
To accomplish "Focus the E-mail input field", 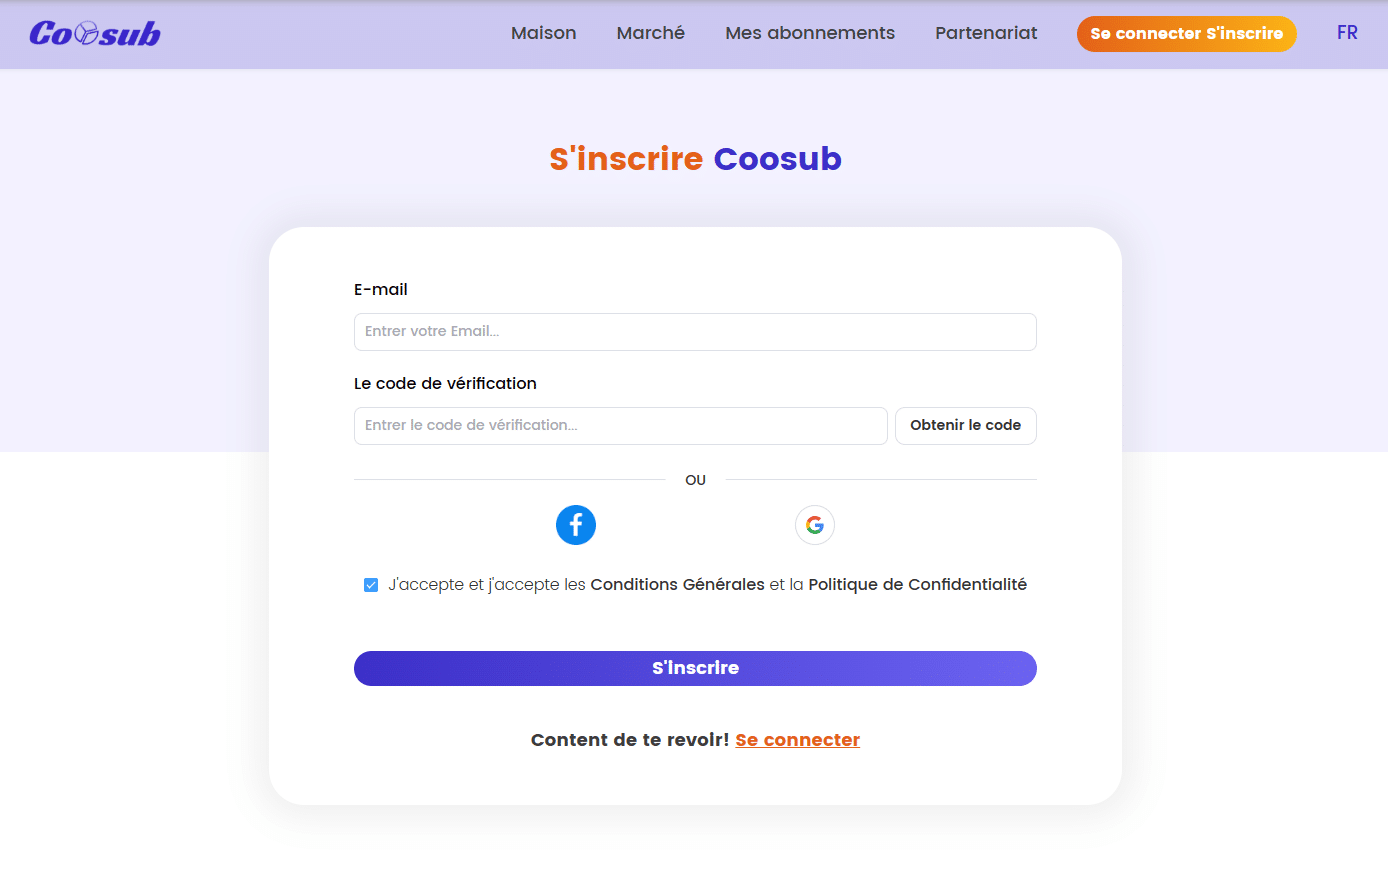I will click(695, 332).
